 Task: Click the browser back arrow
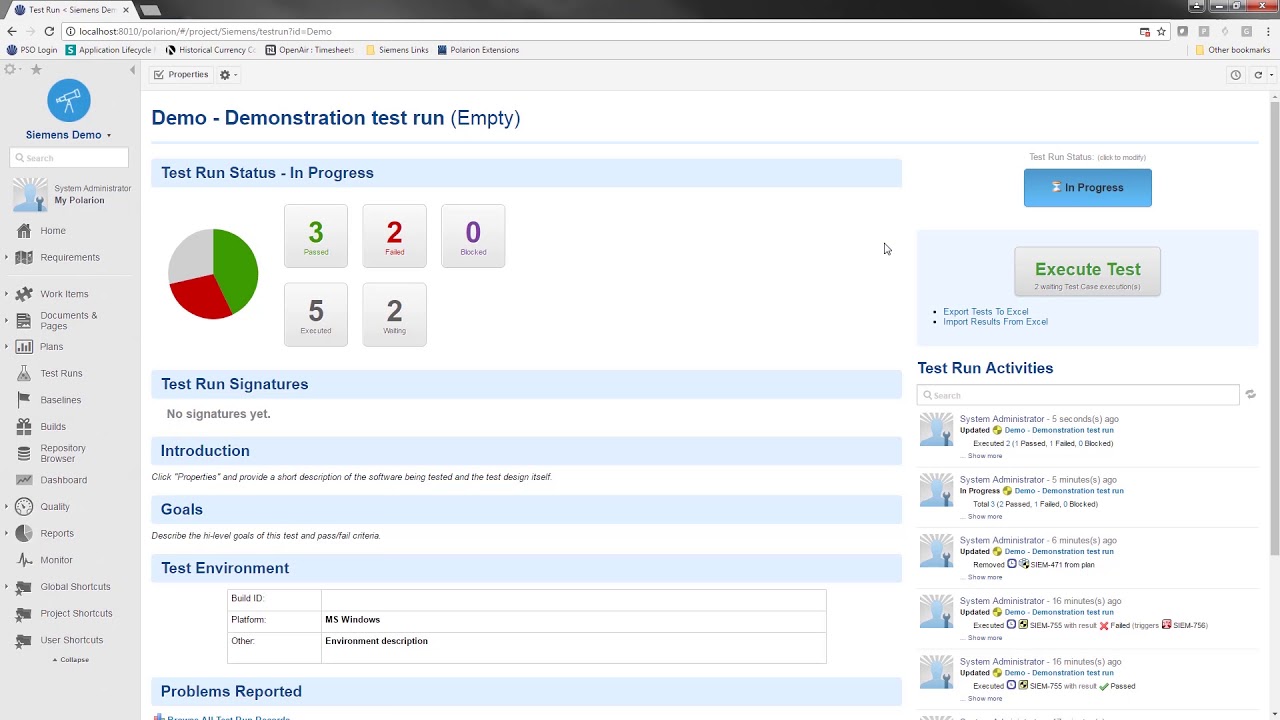[x=12, y=31]
